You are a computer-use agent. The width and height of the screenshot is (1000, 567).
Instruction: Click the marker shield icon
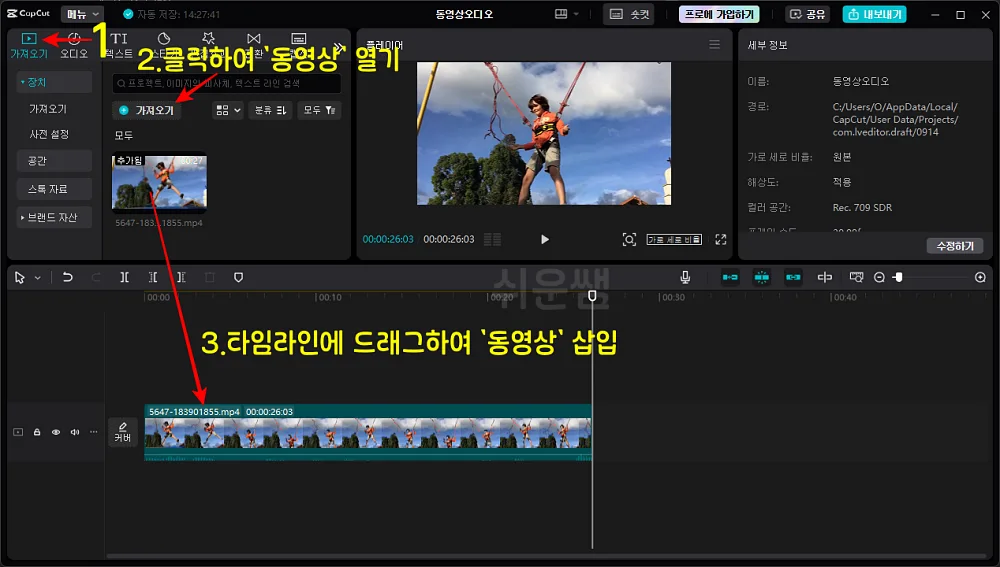[x=239, y=277]
